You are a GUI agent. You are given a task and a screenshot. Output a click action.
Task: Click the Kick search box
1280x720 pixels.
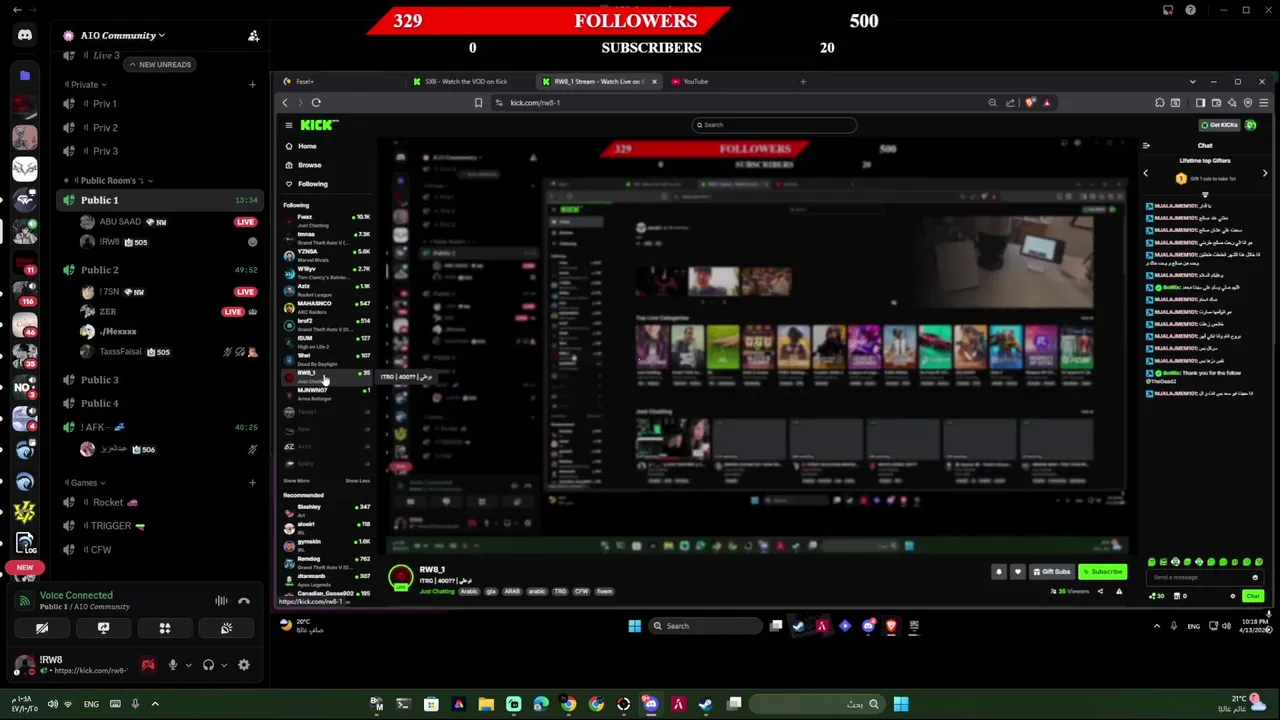pyautogui.click(x=775, y=125)
